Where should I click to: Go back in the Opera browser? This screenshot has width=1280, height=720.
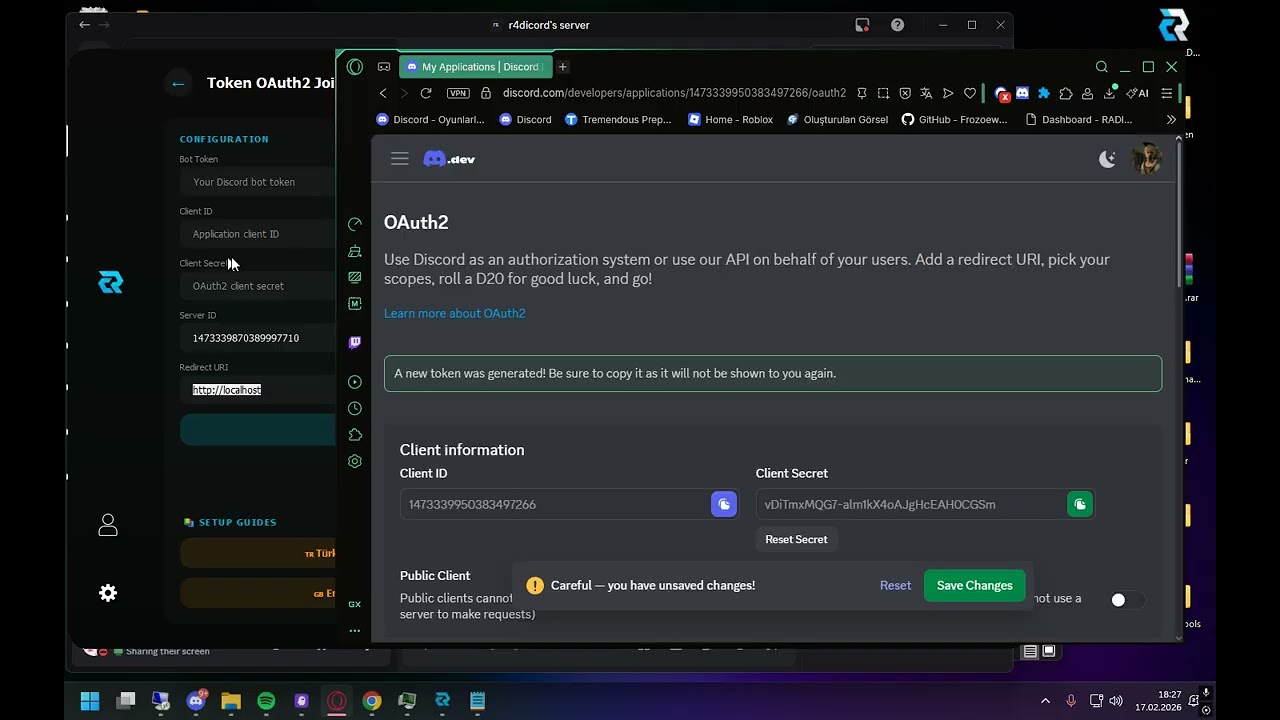pyautogui.click(x=383, y=93)
